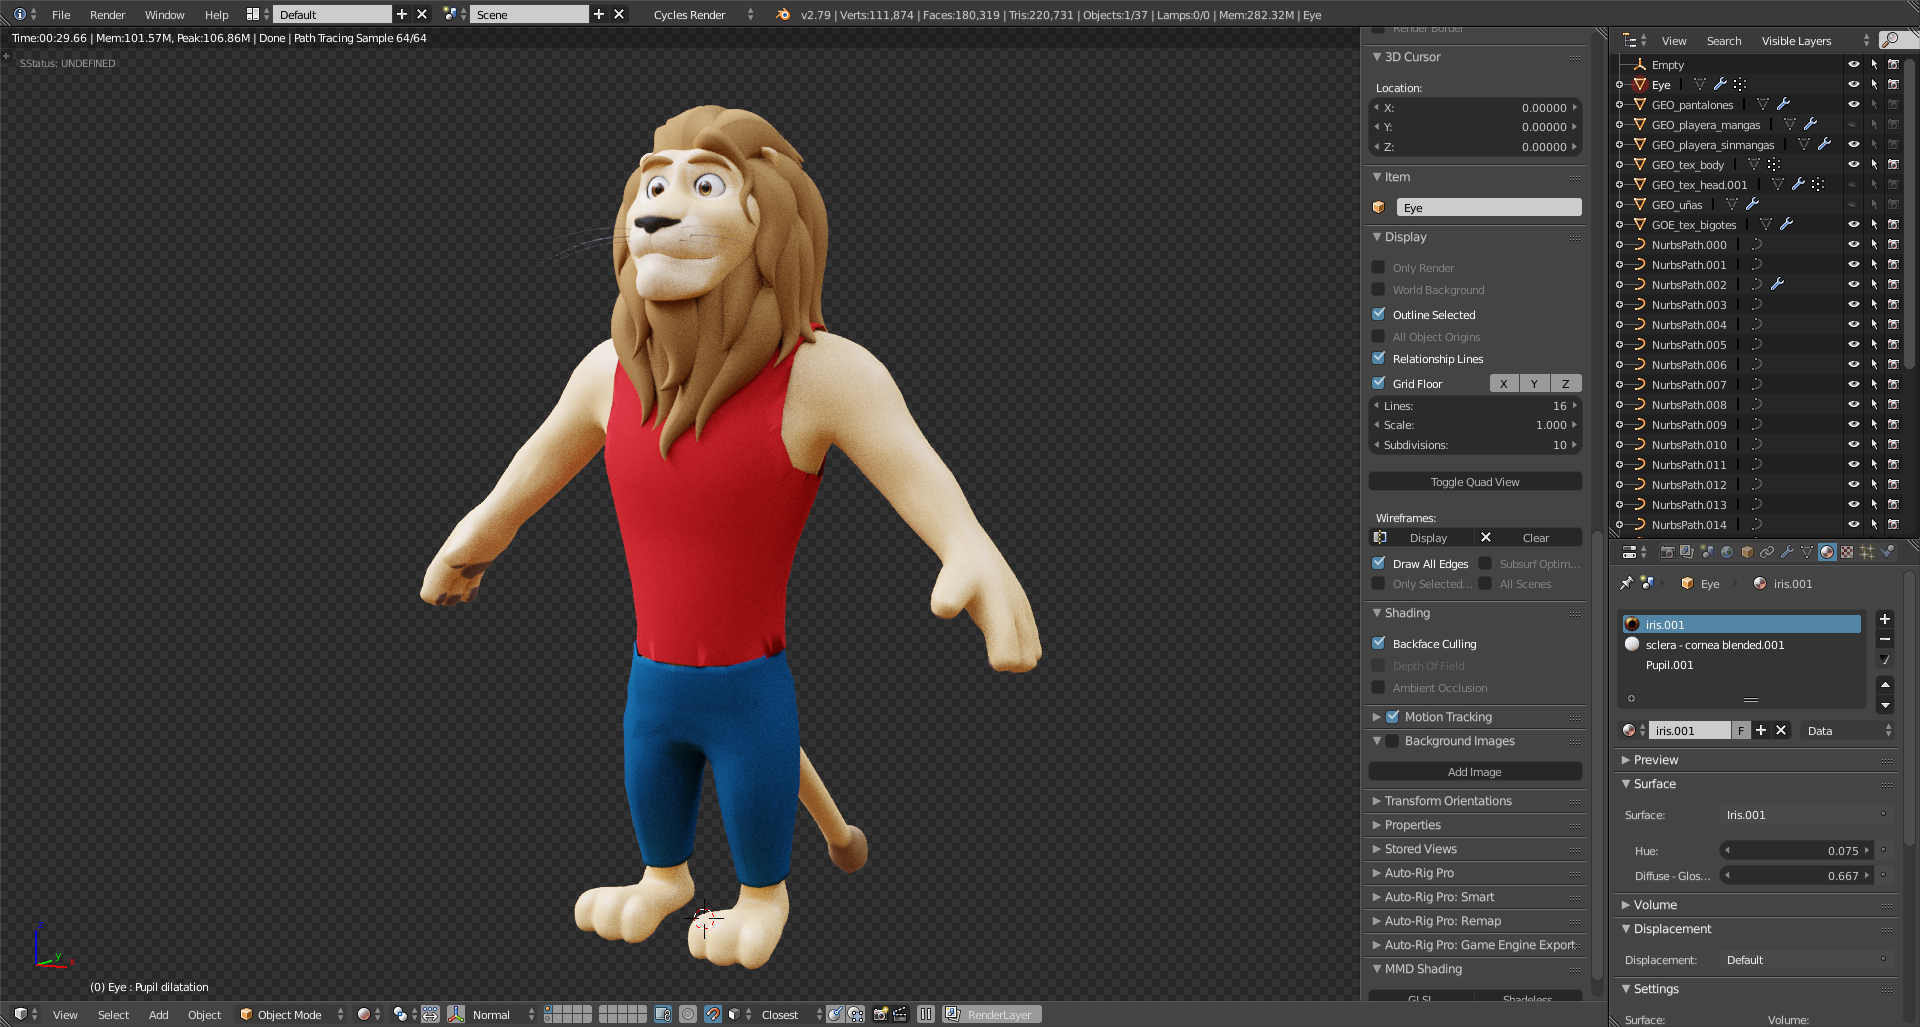The width and height of the screenshot is (1920, 1027).
Task: Toggle the 3D manipulator axes icon
Action: click(456, 1014)
